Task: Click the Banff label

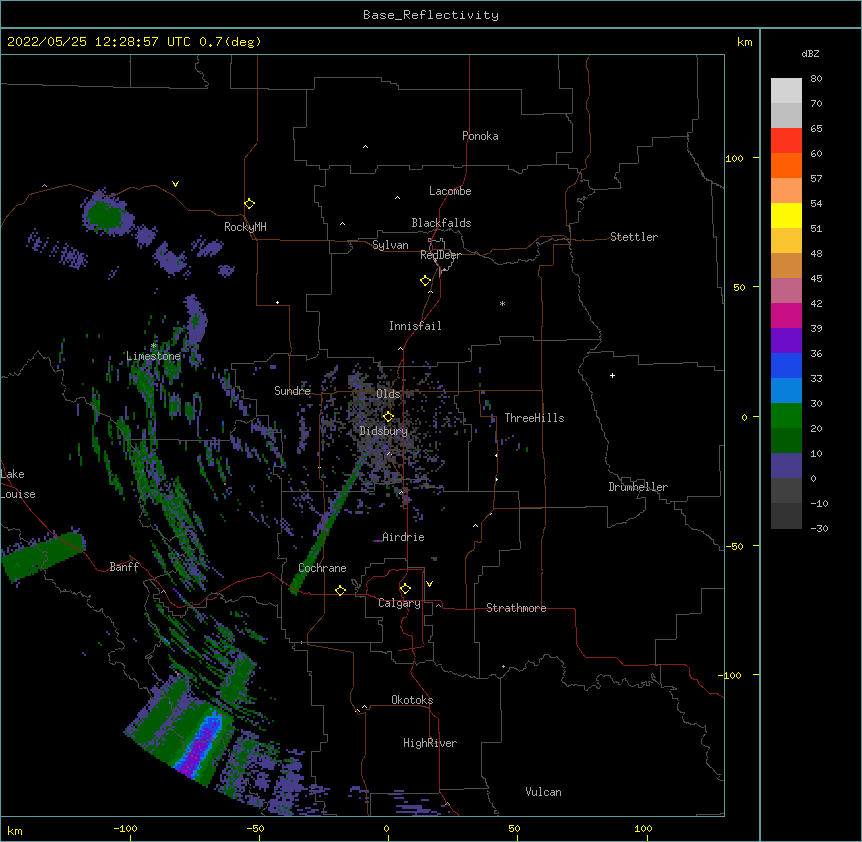Action: pos(124,567)
